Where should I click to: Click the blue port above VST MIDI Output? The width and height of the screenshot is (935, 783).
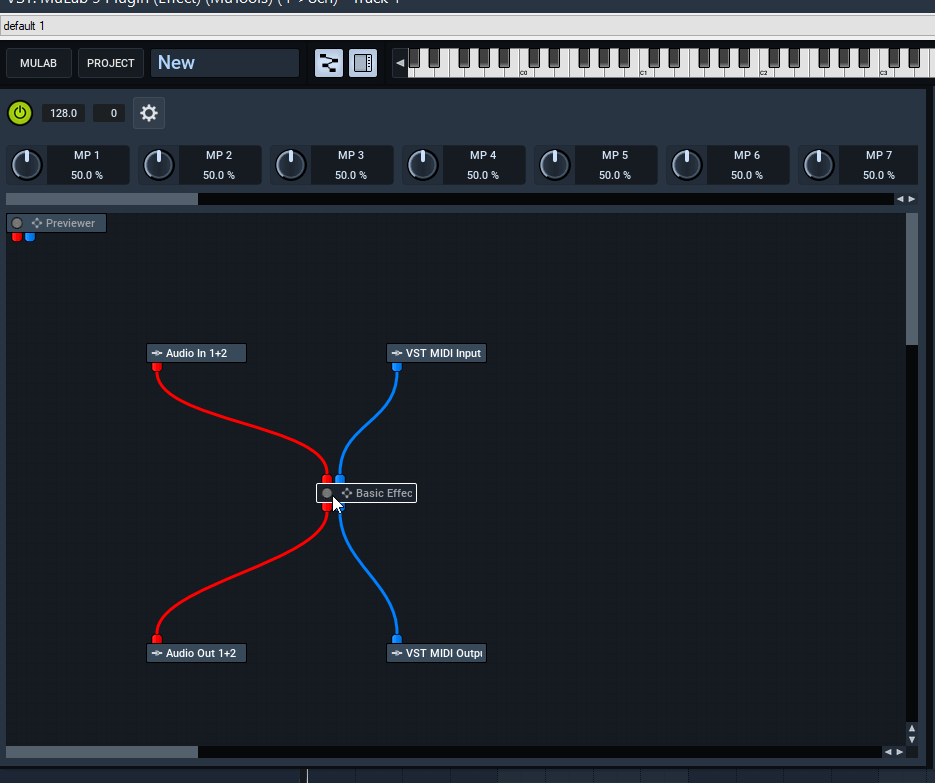pos(397,639)
